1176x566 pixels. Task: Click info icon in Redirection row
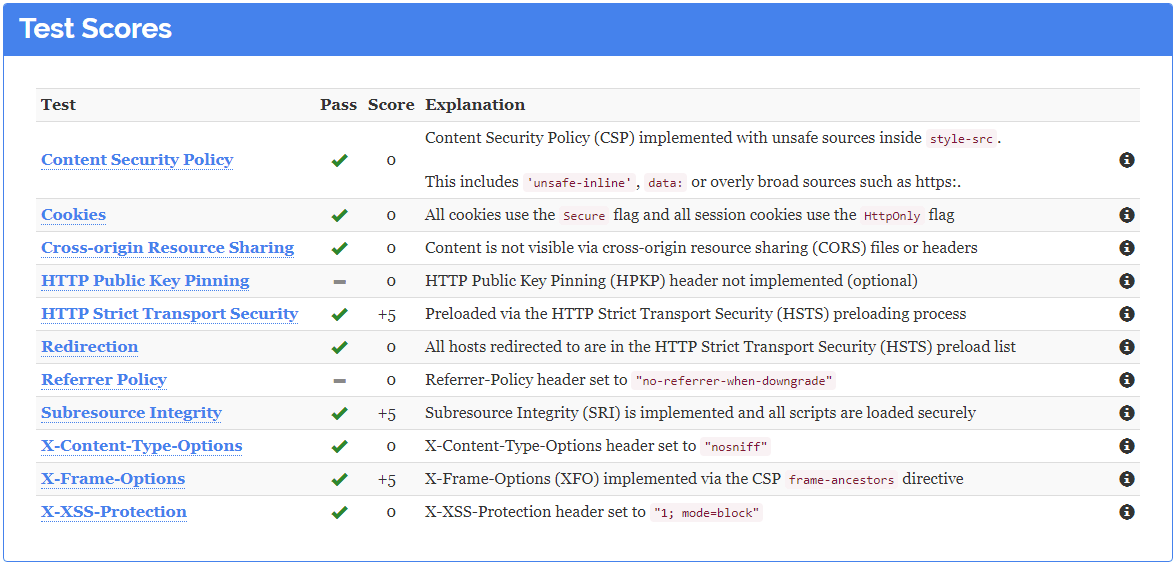[x=1126, y=347]
